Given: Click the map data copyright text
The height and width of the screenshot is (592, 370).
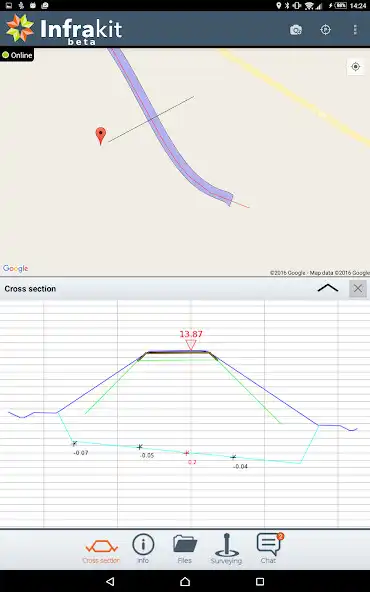Looking at the screenshot, I should 320,273.
